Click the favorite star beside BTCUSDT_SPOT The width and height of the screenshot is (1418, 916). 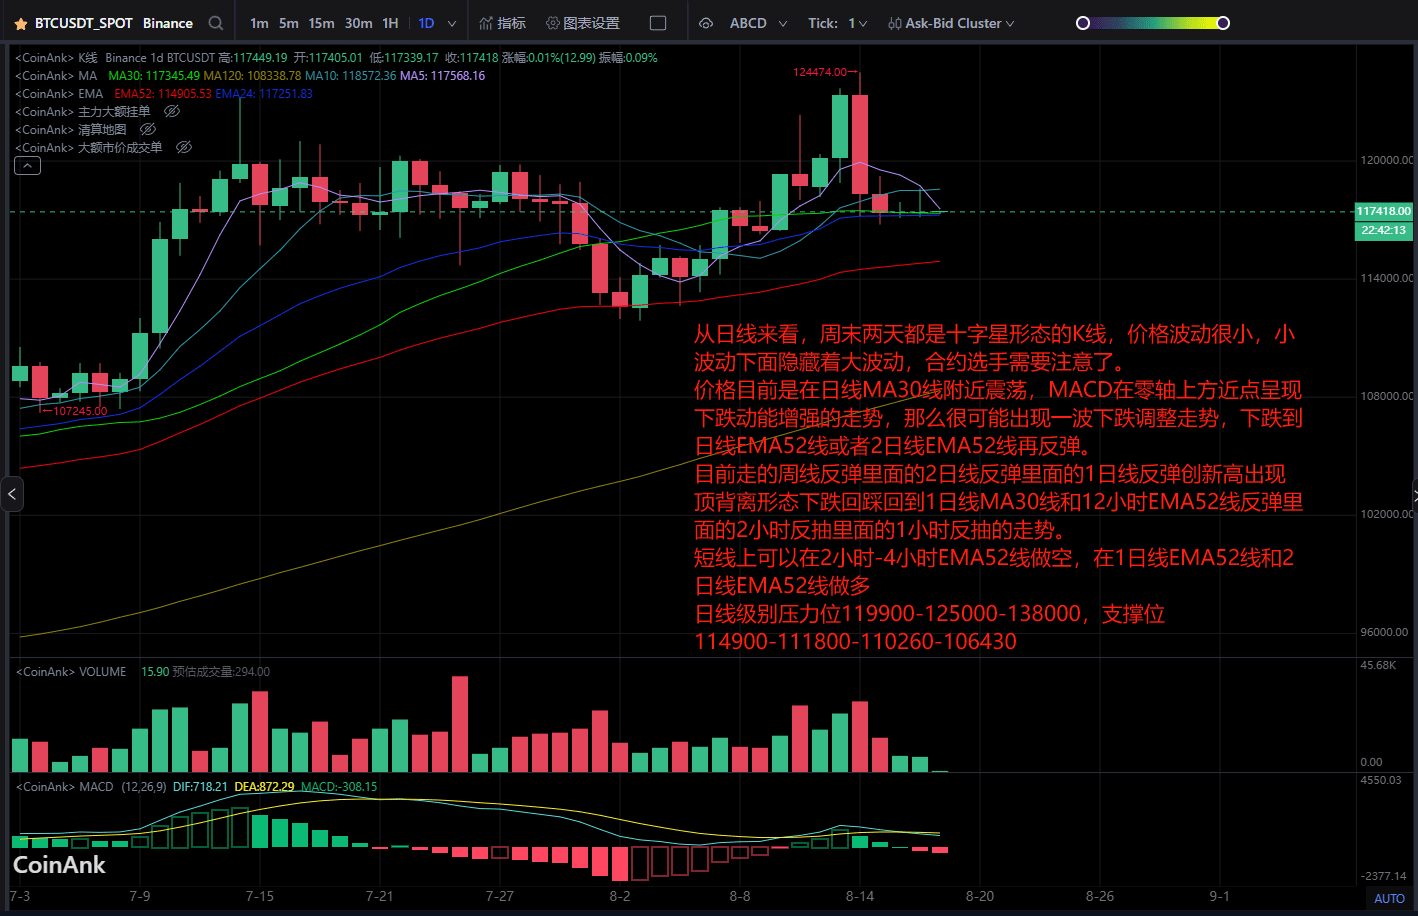tap(20, 23)
